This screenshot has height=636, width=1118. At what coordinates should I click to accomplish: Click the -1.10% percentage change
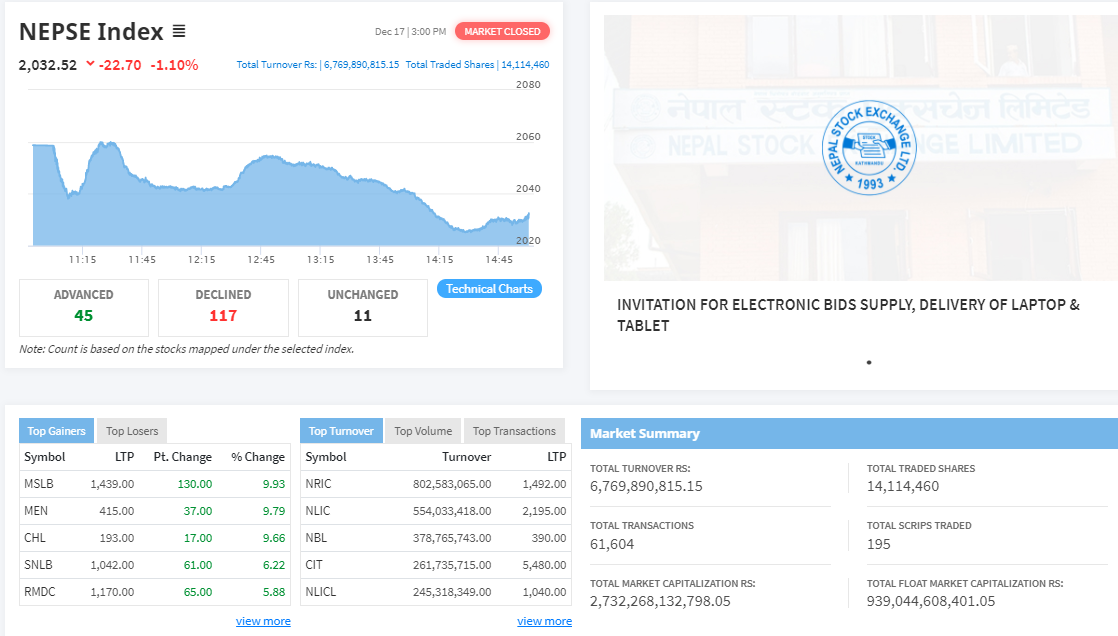click(x=174, y=65)
